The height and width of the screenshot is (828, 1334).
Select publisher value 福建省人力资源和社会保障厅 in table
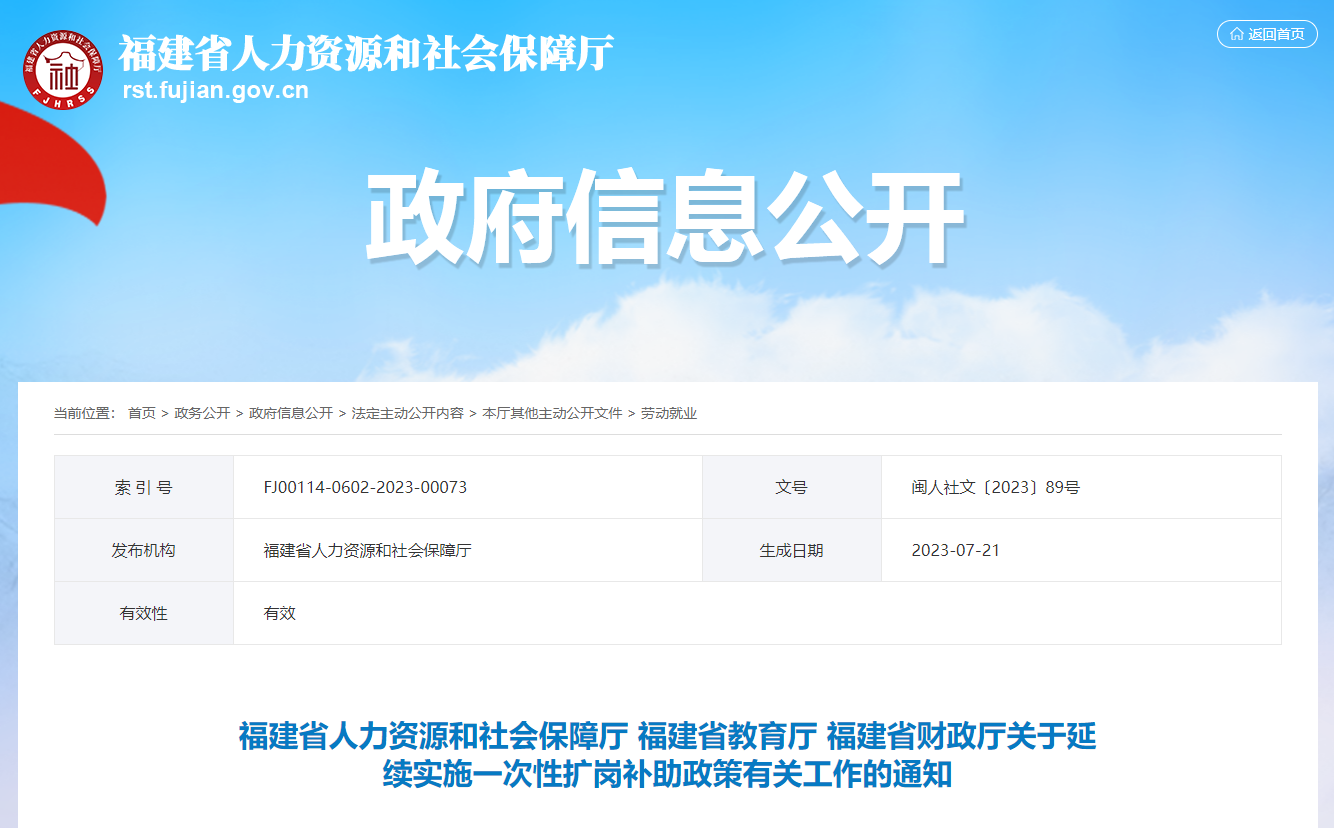click(367, 551)
